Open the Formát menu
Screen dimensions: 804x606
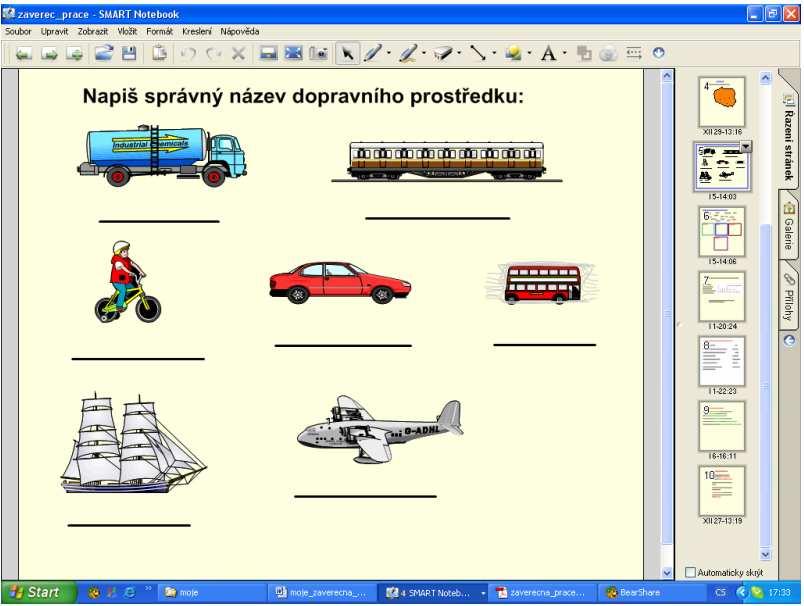(159, 31)
